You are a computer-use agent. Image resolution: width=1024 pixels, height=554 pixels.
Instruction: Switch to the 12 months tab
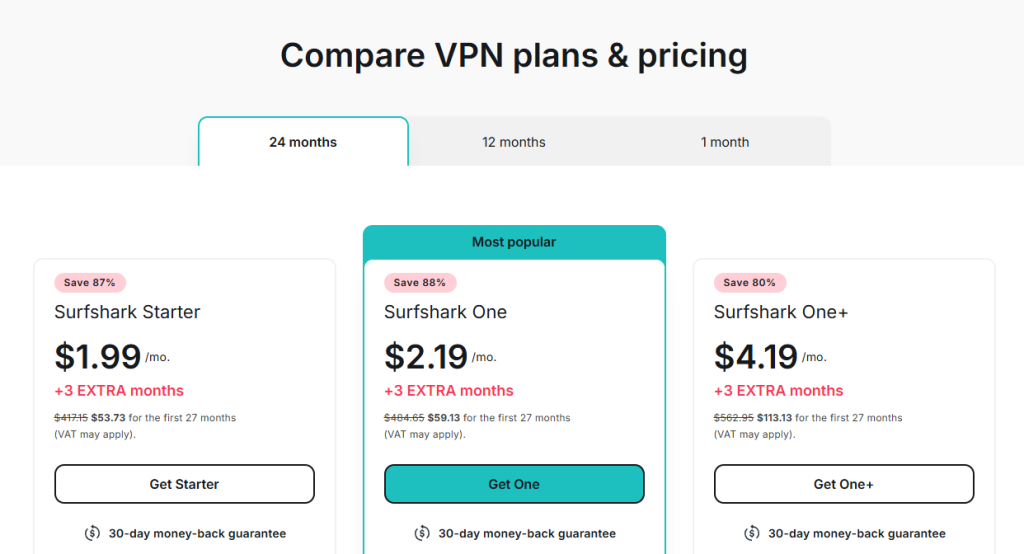pyautogui.click(x=514, y=142)
